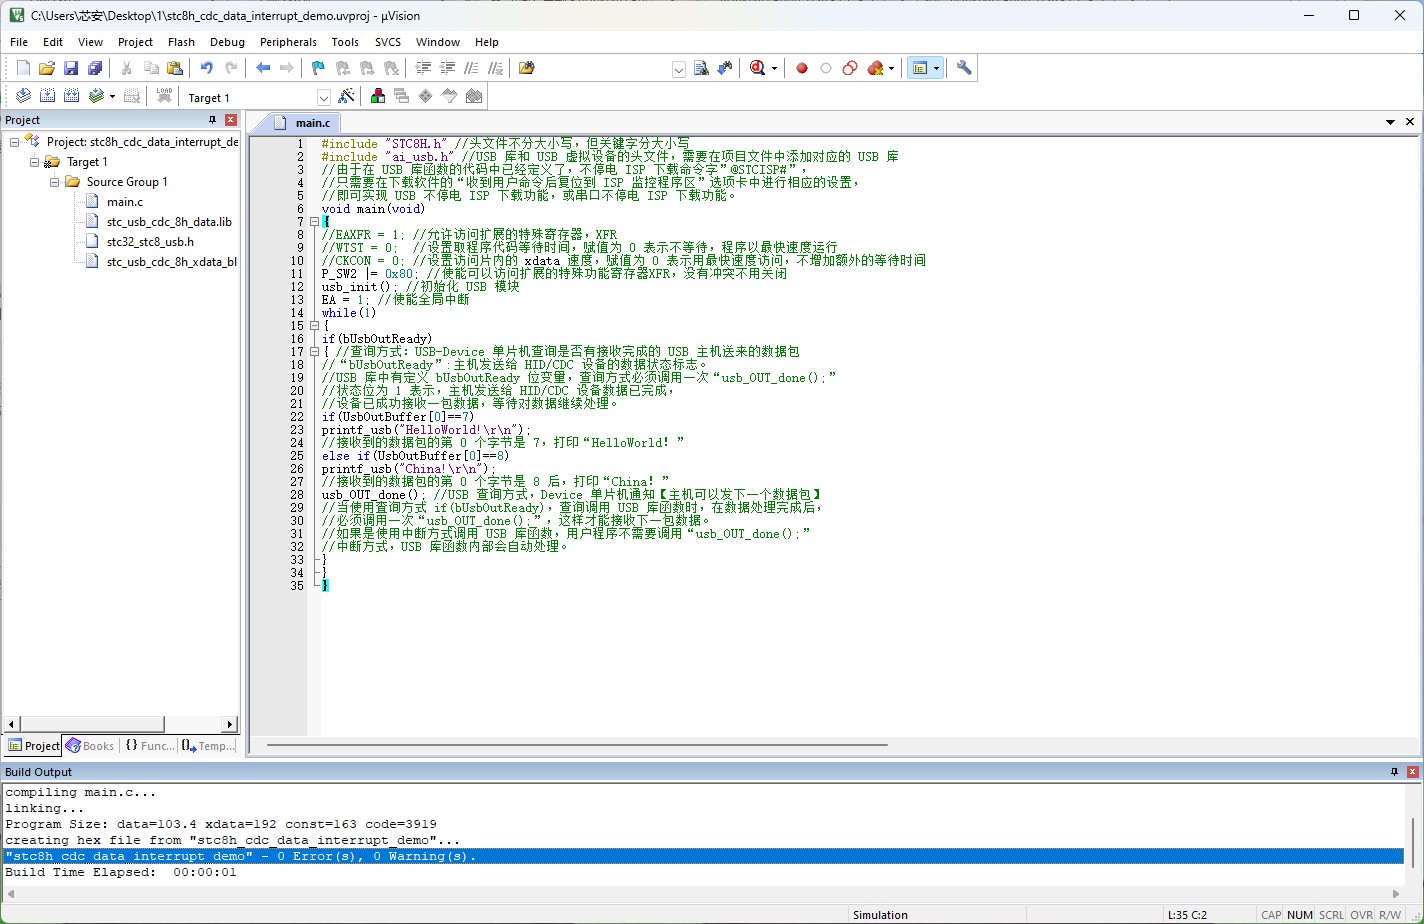Click the Build target icon

click(x=47, y=96)
